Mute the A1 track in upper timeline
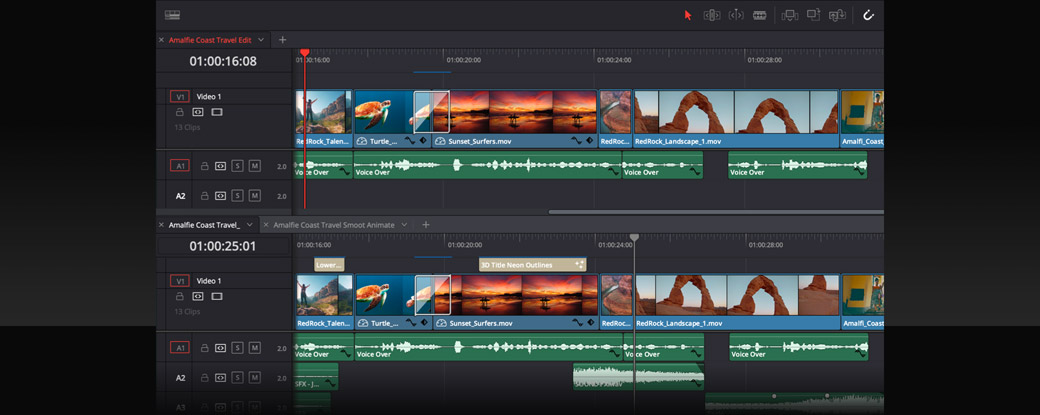 [x=254, y=166]
